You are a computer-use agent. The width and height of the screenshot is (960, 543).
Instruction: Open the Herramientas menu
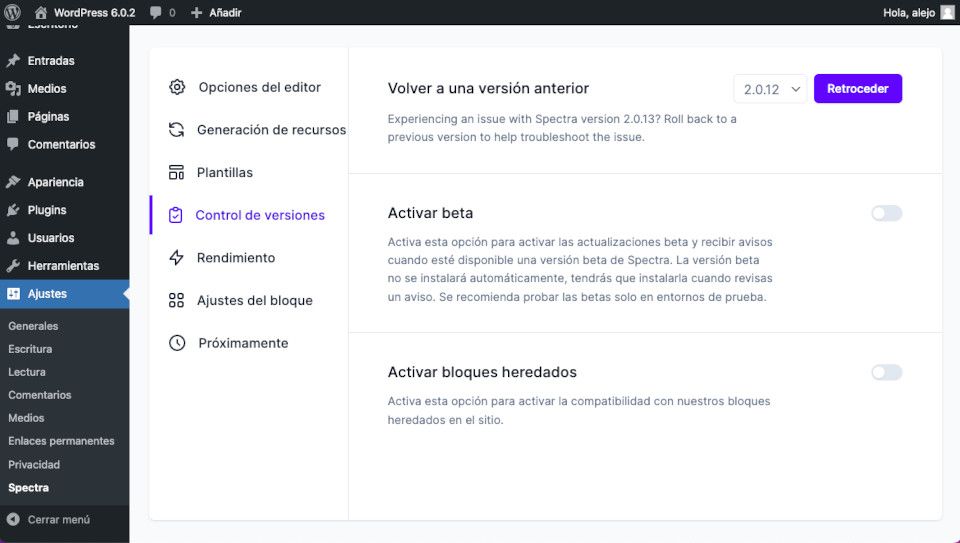(x=64, y=266)
